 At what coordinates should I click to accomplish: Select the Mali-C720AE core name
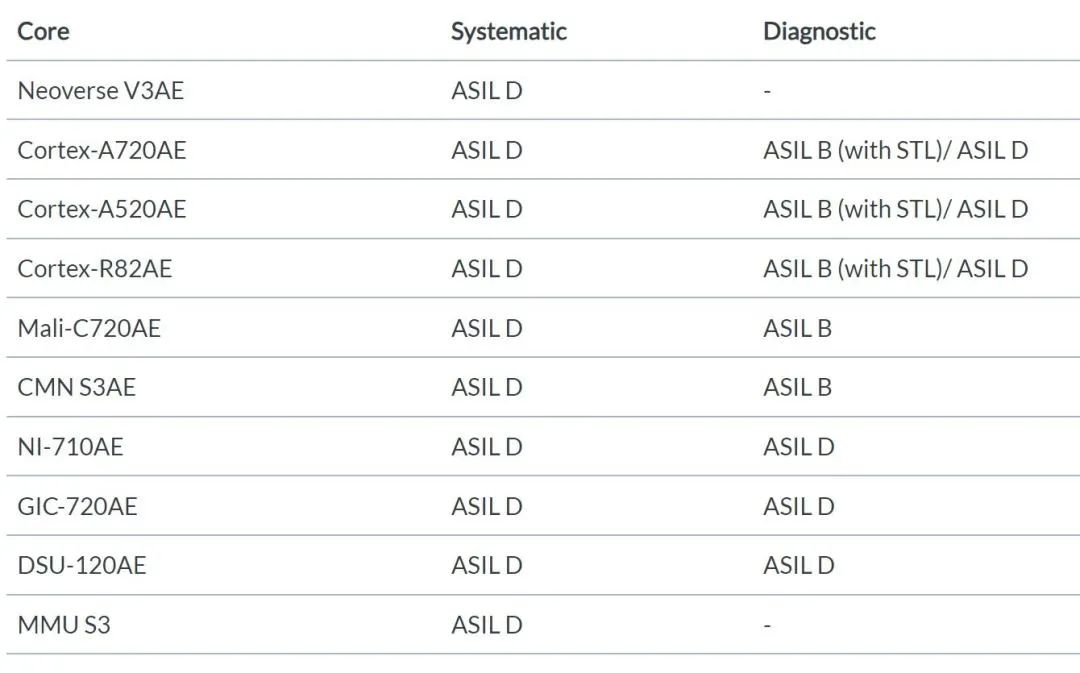[x=89, y=328]
